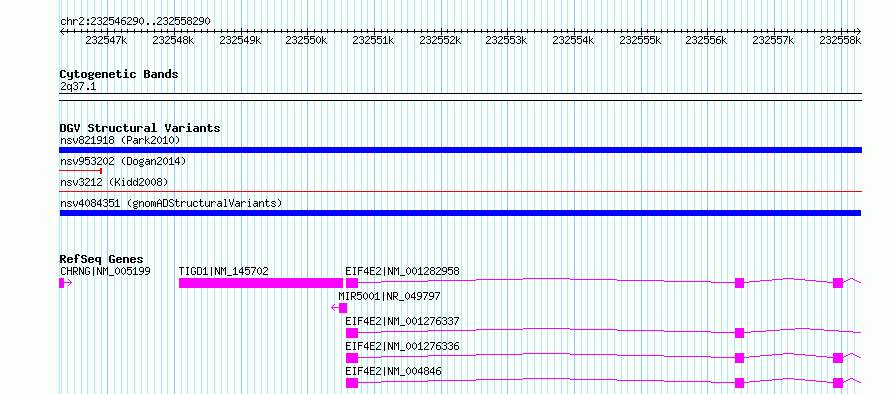Click the 232552k ruler tick label
The image size is (890, 394).
(440, 40)
